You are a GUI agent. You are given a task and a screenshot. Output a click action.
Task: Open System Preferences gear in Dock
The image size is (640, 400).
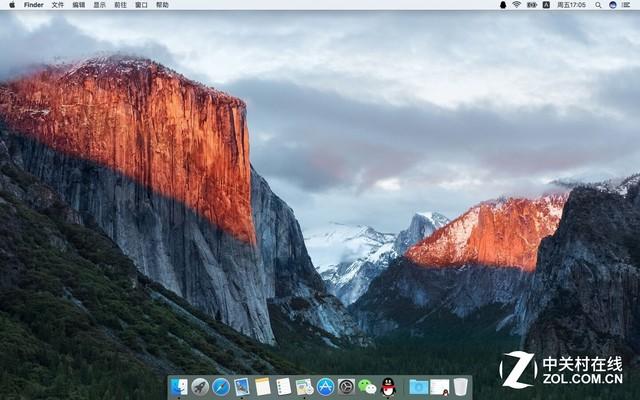tap(346, 387)
